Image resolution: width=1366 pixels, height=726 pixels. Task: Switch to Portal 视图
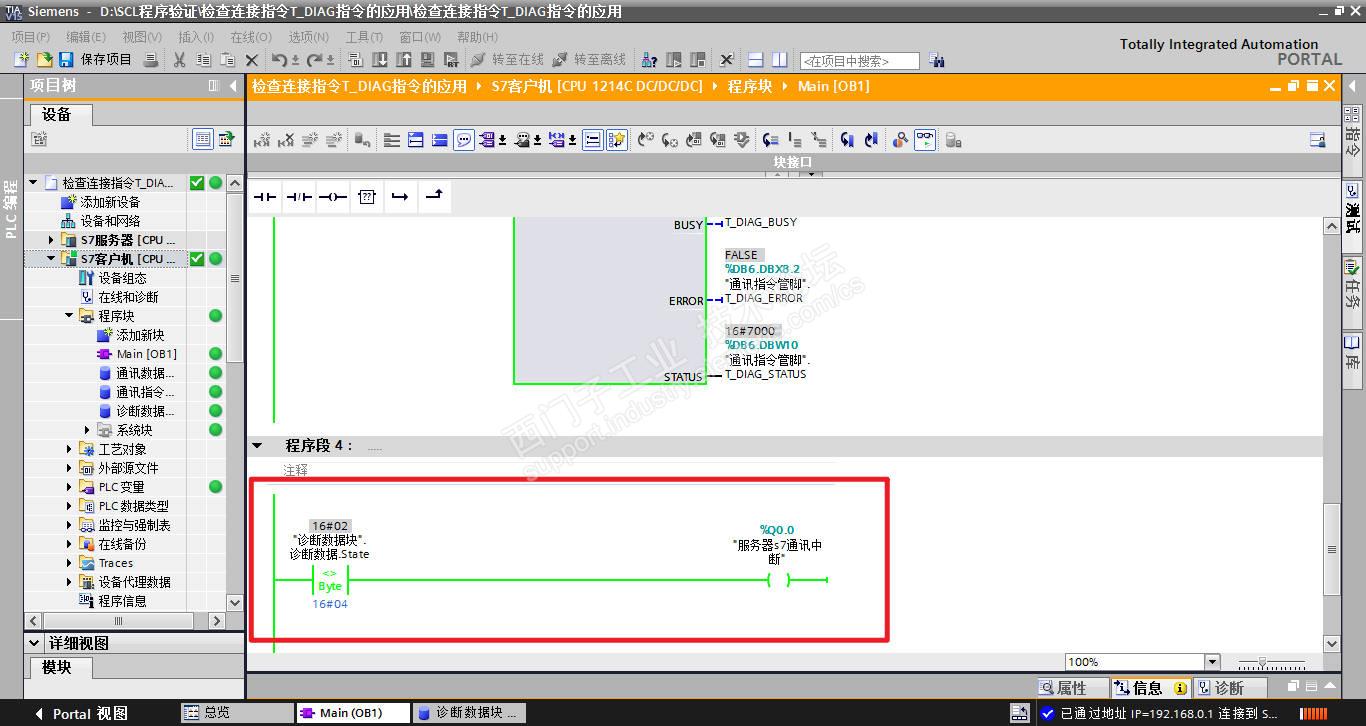pyautogui.click(x=81, y=713)
